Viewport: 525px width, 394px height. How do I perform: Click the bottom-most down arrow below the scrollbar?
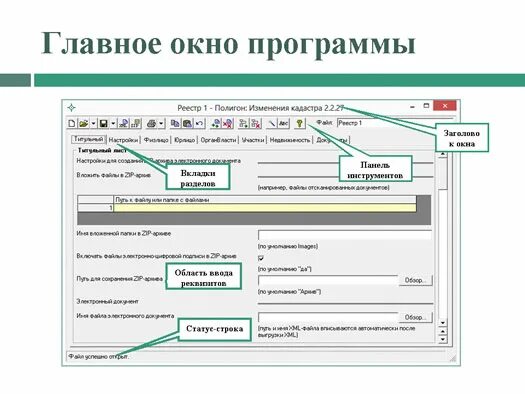[443, 339]
